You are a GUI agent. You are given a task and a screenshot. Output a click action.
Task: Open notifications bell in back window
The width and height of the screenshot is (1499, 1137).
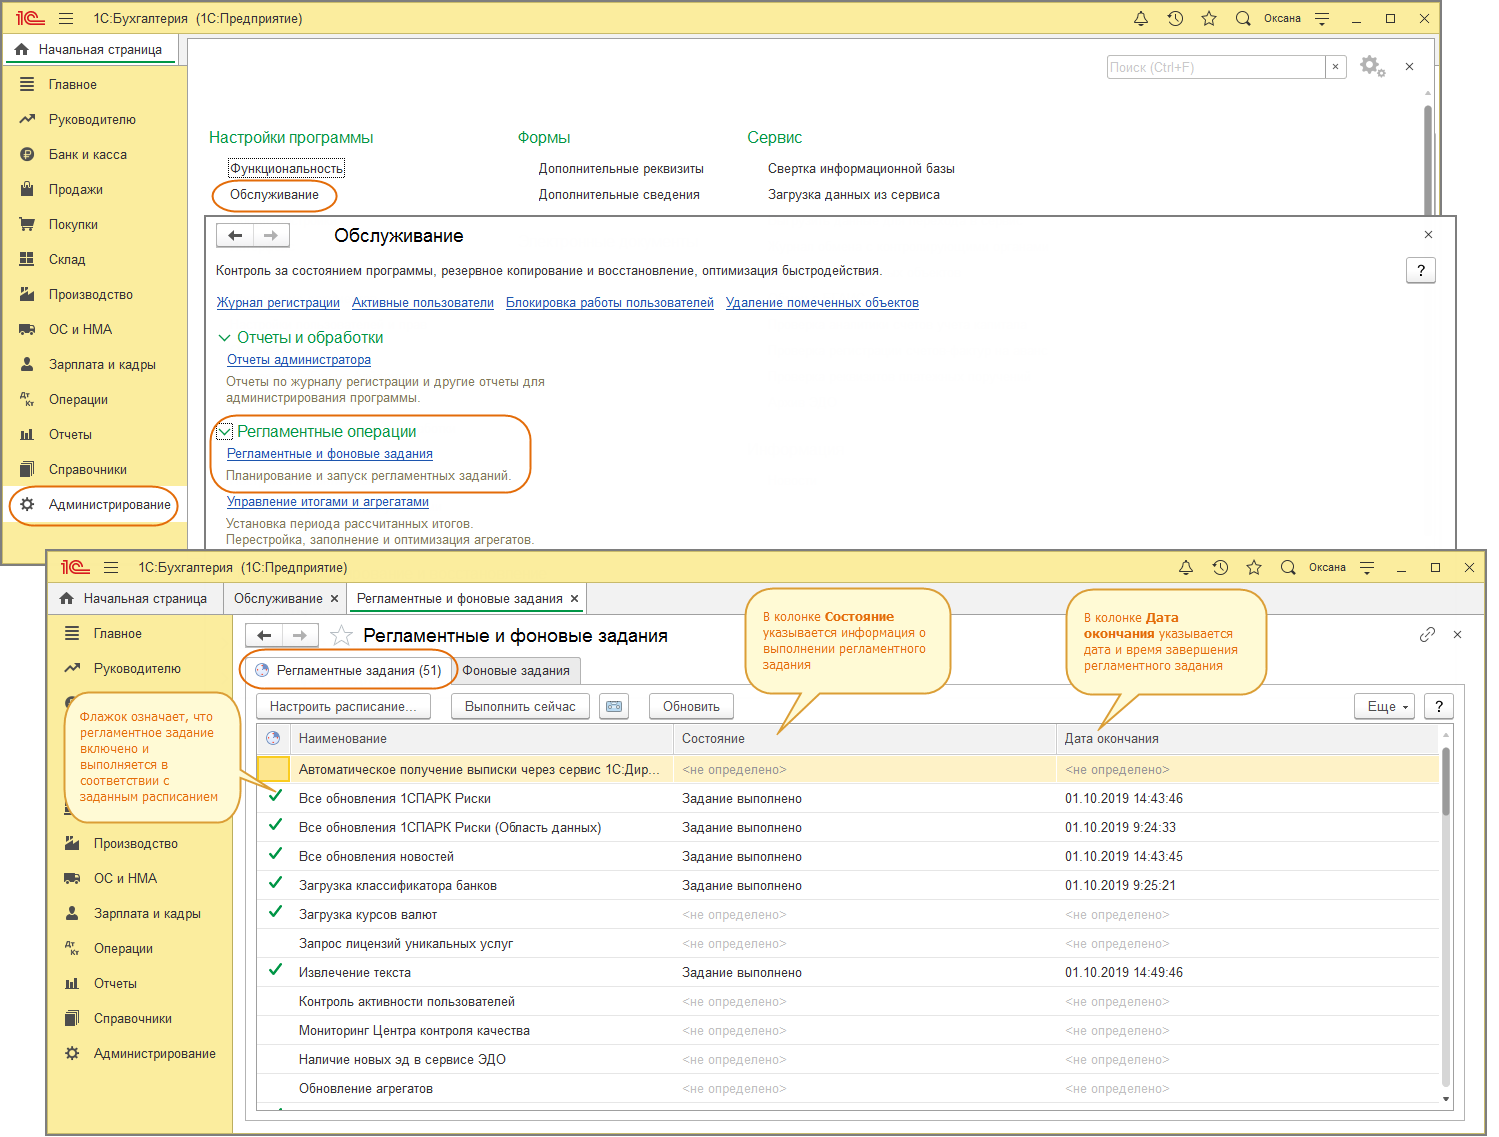tap(1141, 18)
